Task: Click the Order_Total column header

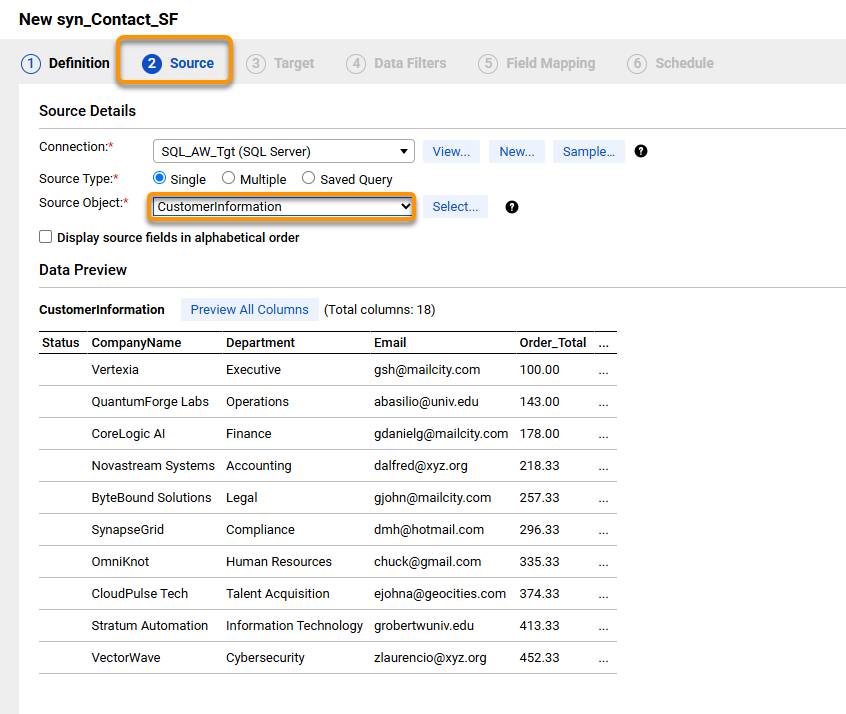Action: [x=552, y=343]
